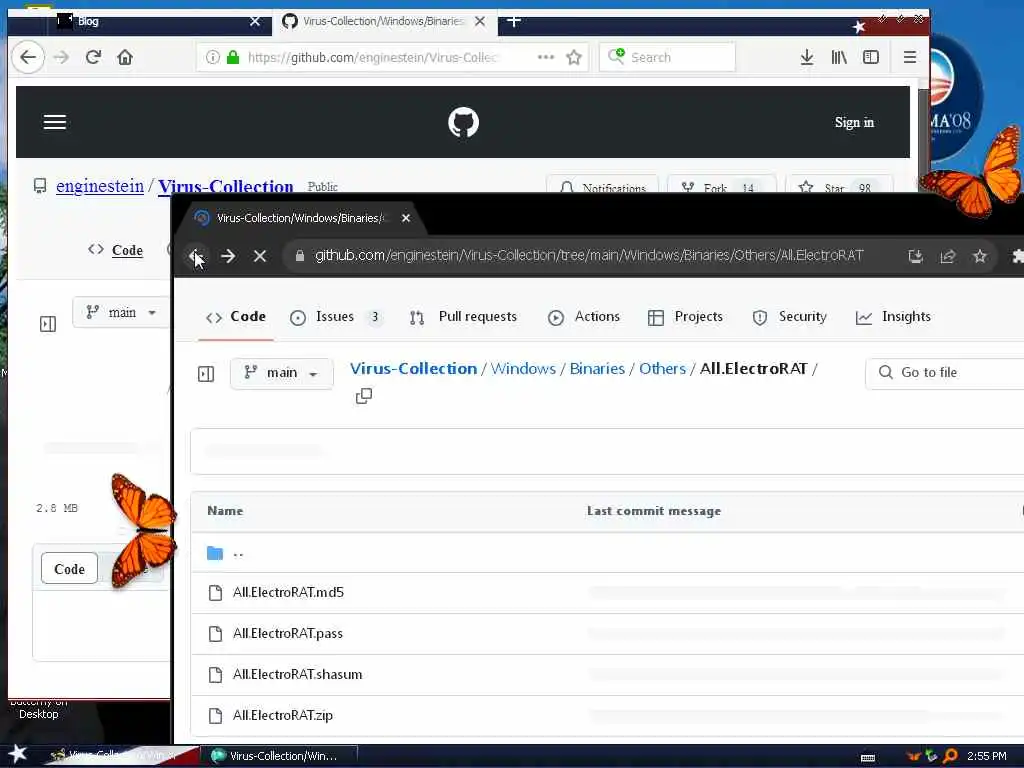Click the Firefox search box
The image size is (1024, 768).
(x=667, y=57)
